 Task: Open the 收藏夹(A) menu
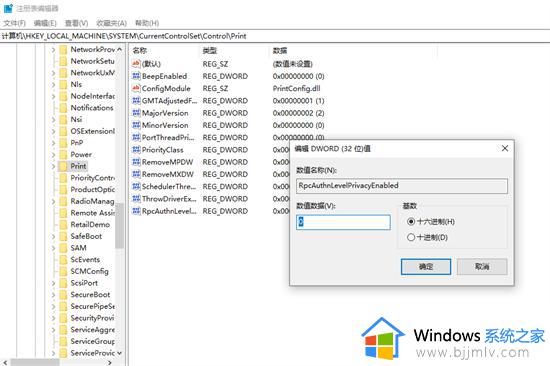tap(111, 23)
